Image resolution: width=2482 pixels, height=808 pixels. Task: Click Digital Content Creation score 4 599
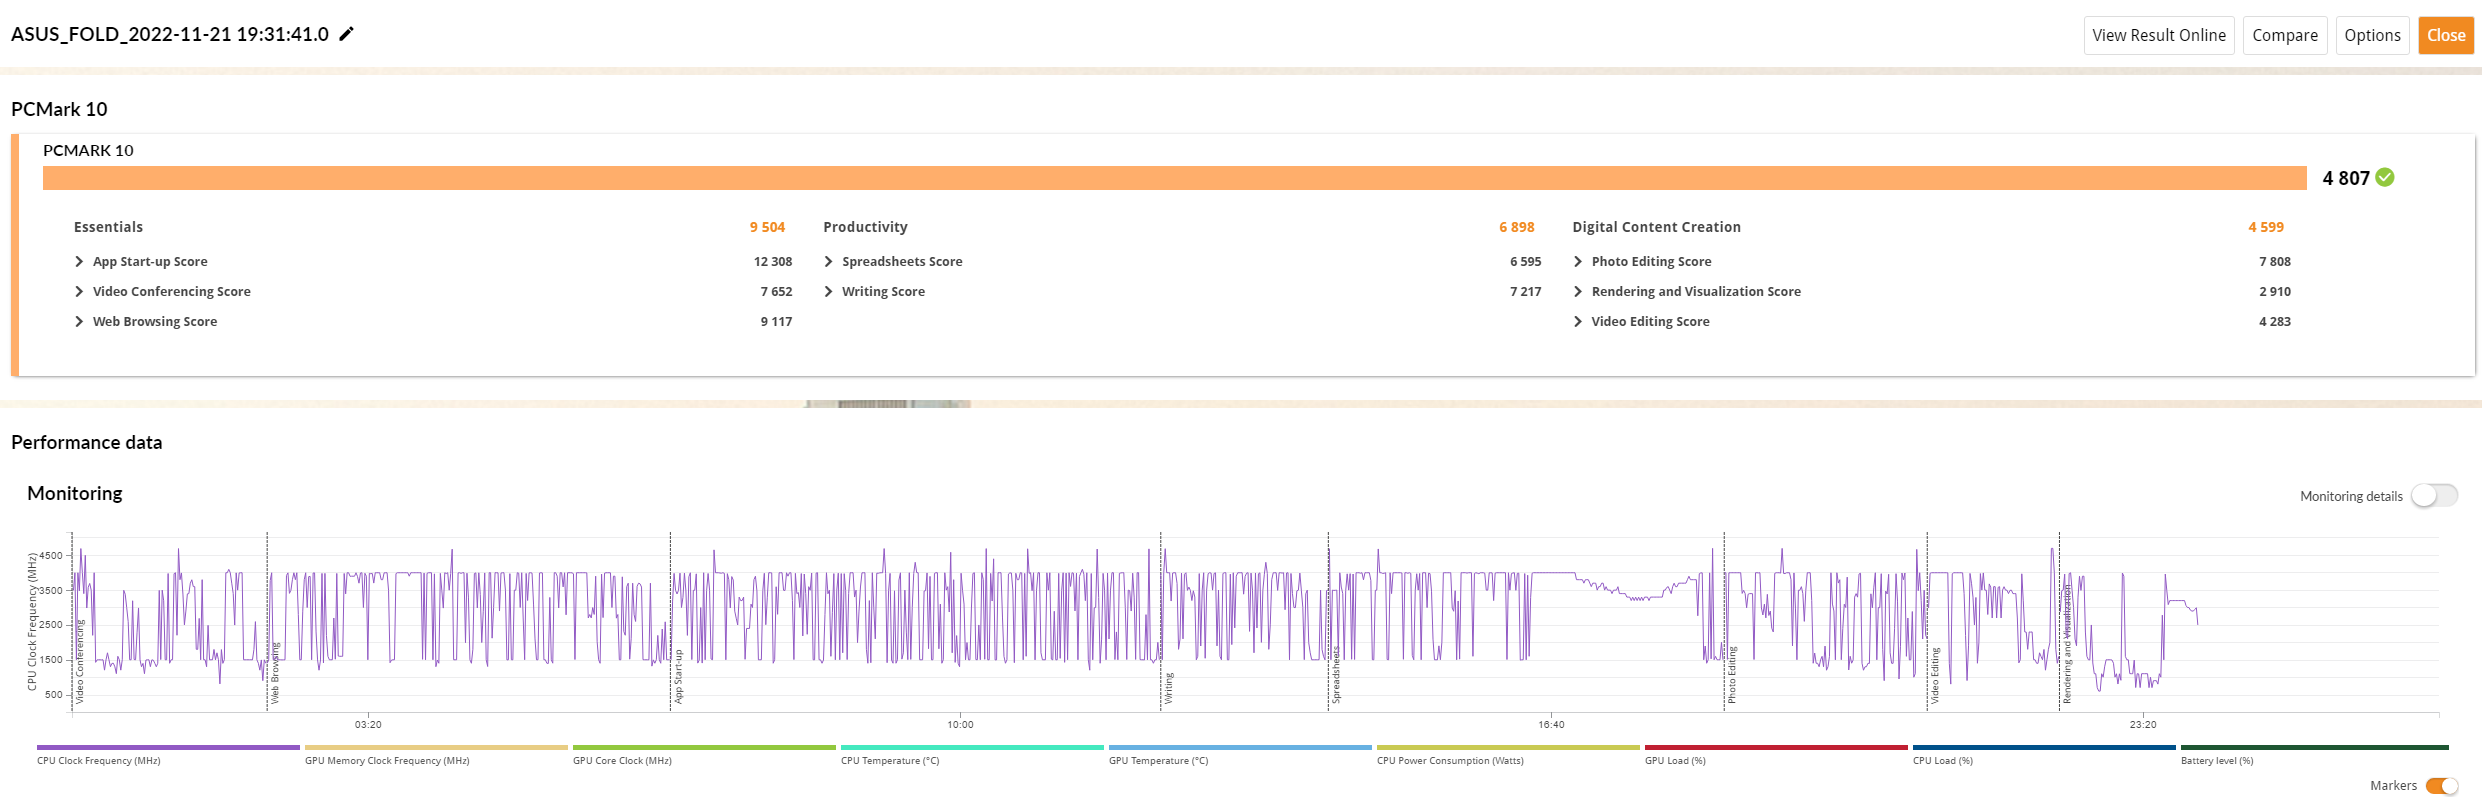point(2265,227)
